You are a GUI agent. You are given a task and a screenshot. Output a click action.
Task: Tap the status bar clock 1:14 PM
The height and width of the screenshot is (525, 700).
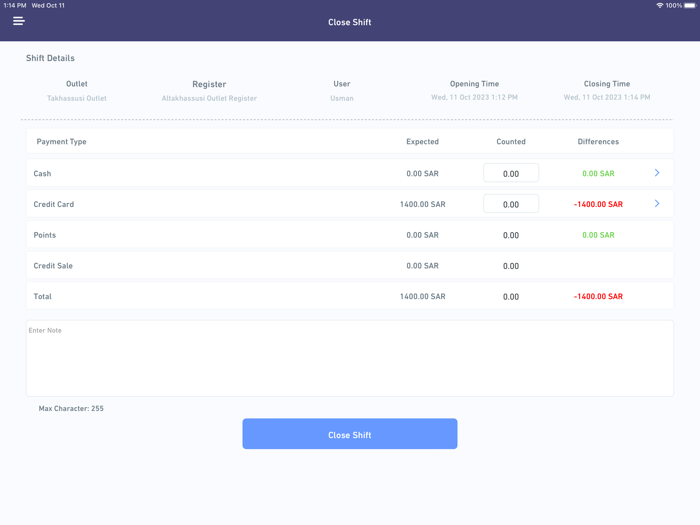click(x=15, y=5)
